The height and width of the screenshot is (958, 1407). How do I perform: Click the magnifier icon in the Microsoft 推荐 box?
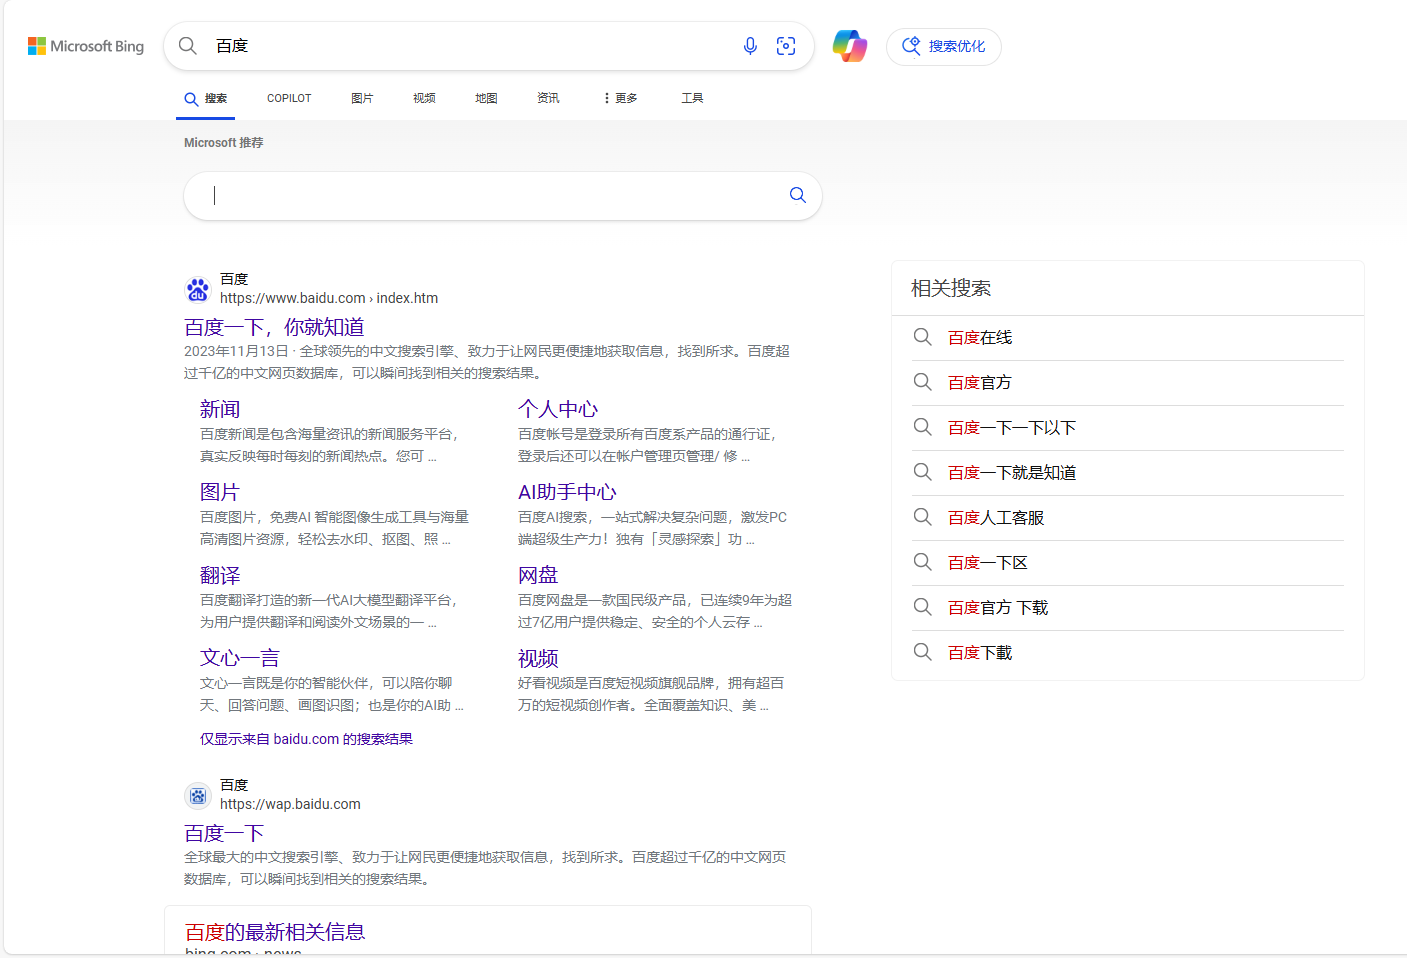pos(798,195)
